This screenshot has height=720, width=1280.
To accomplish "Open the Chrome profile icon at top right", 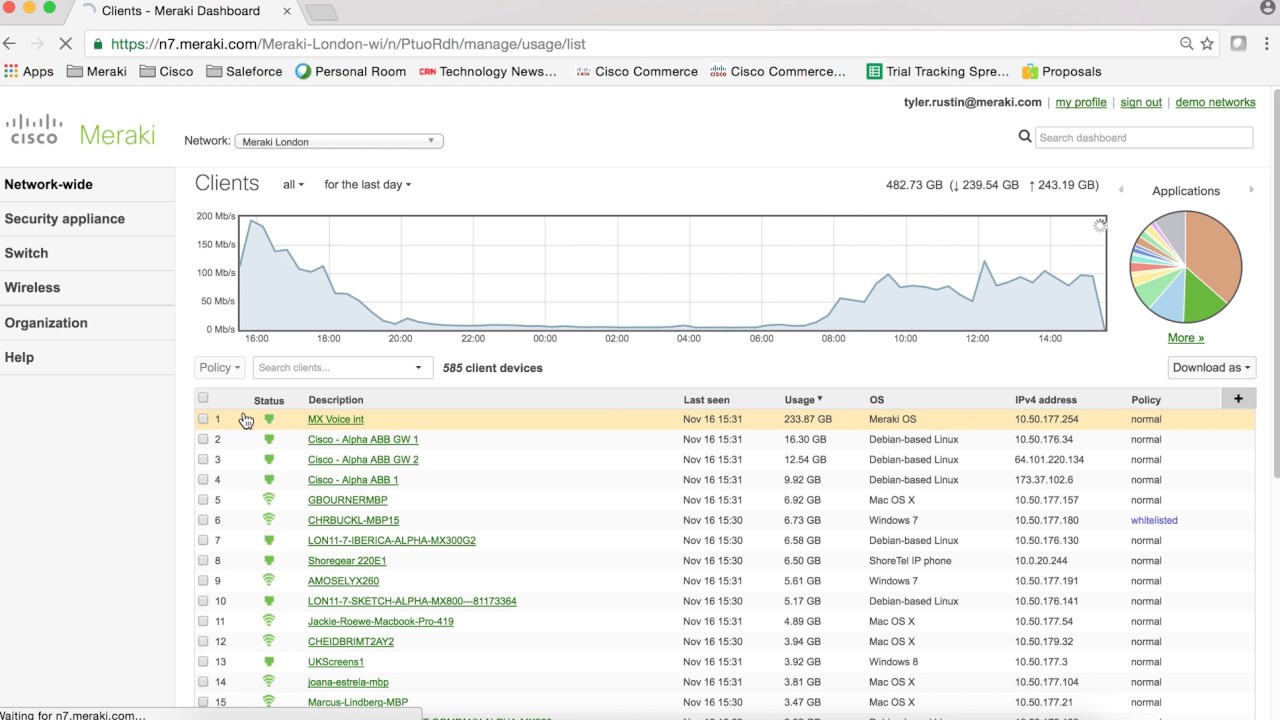I will click(1268, 8).
